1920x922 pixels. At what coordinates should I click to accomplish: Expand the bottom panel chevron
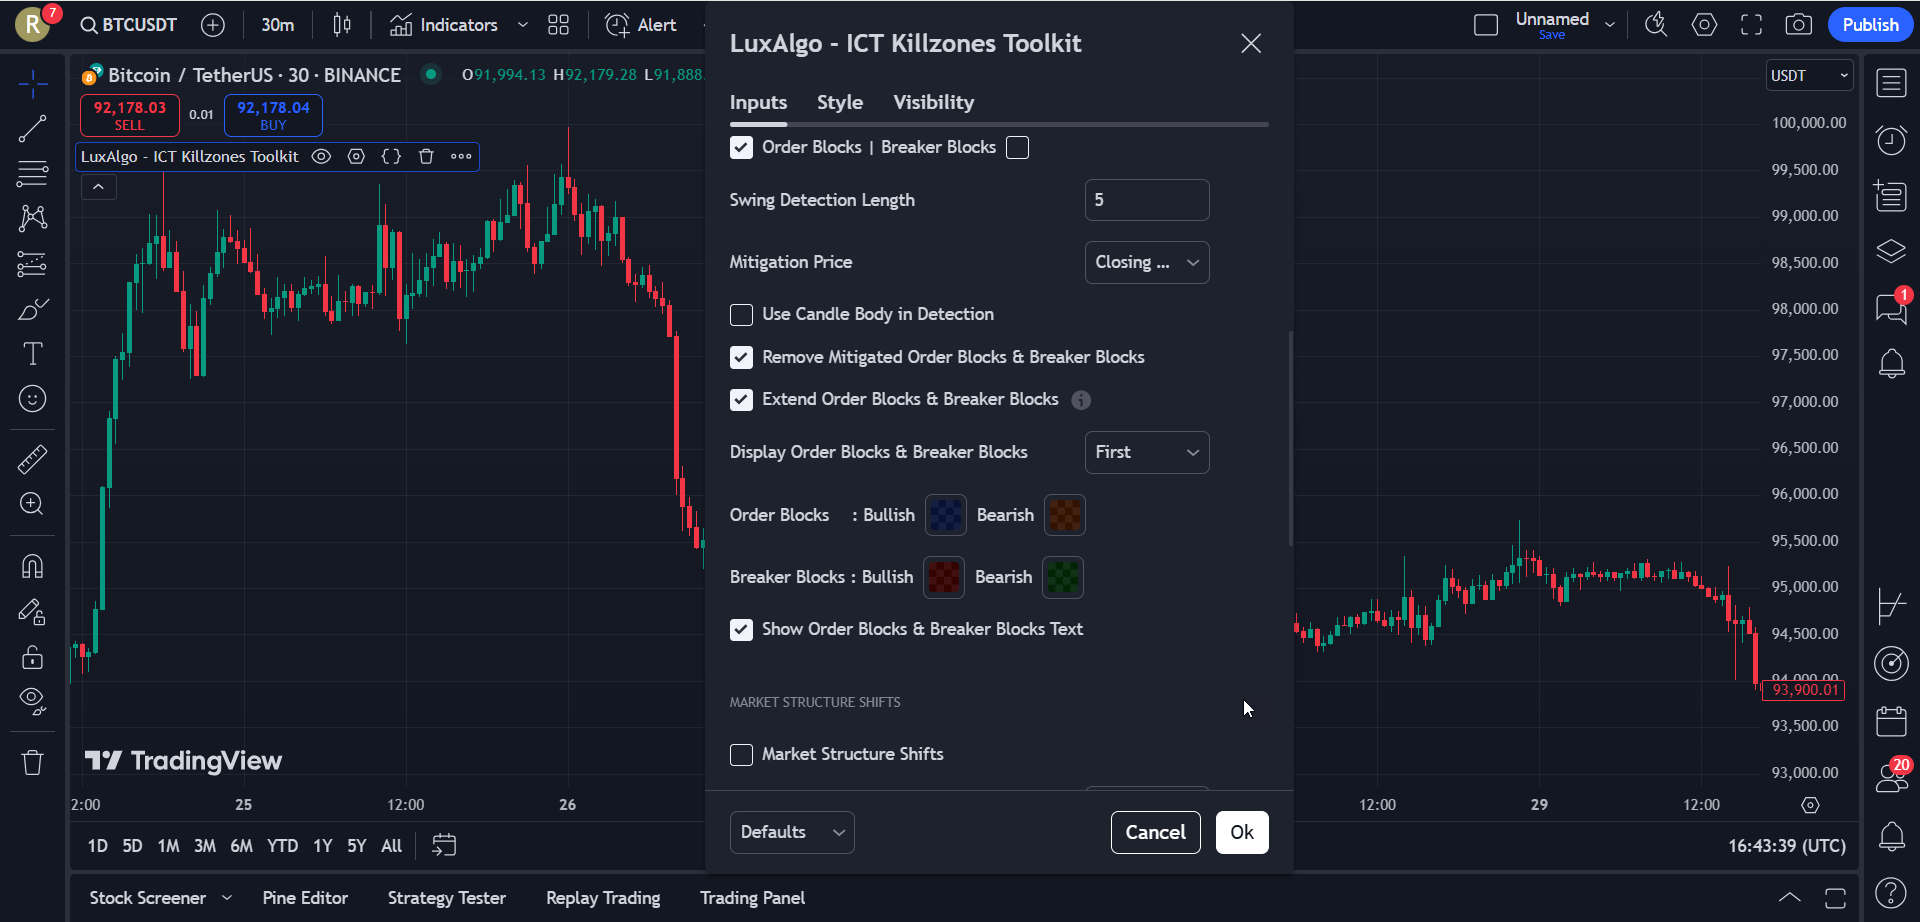(1789, 898)
